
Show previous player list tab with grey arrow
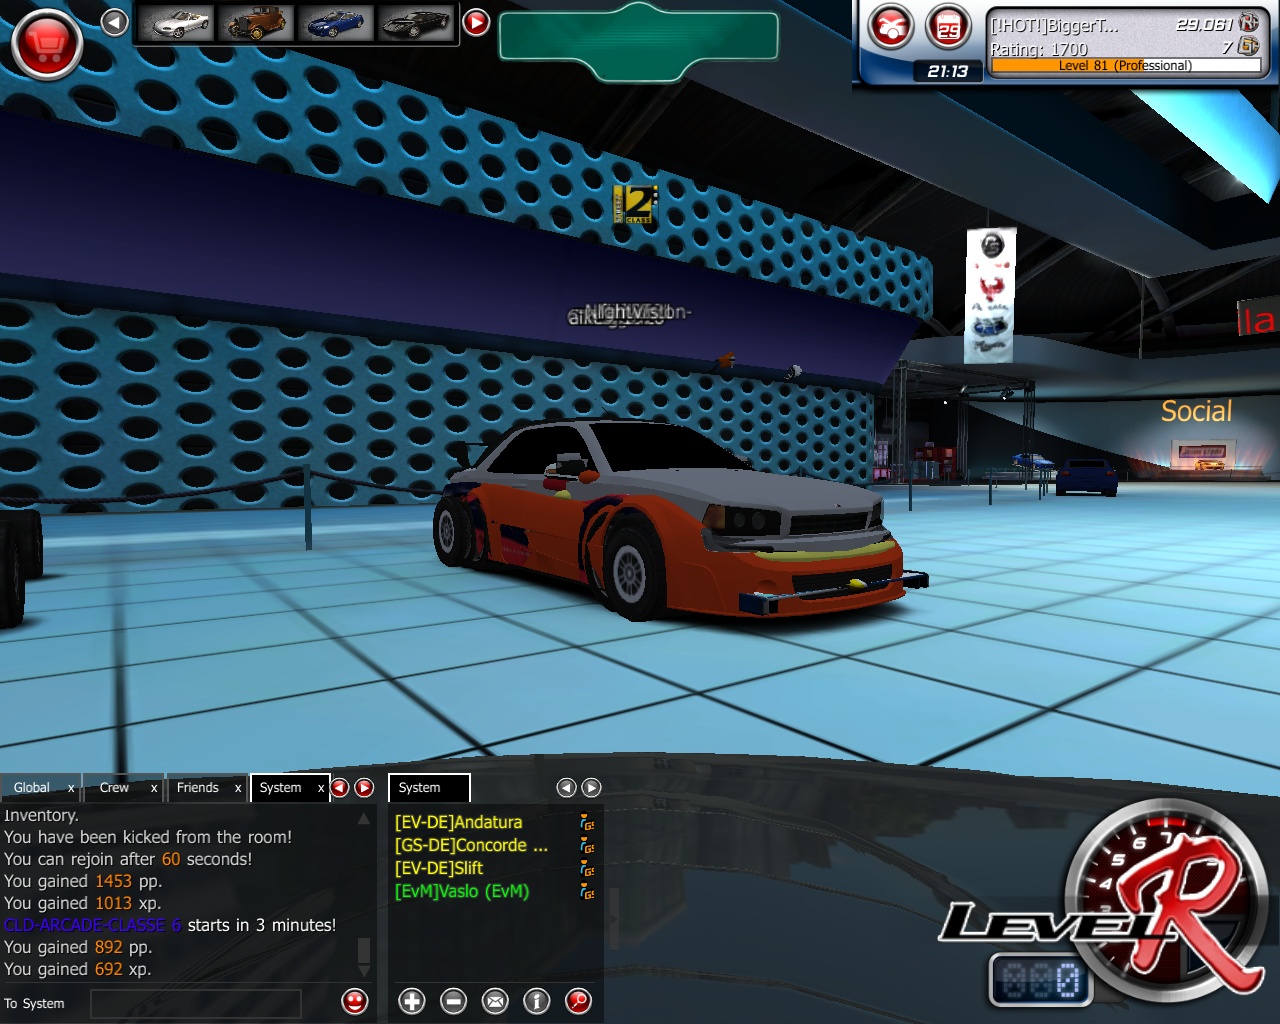coord(567,788)
